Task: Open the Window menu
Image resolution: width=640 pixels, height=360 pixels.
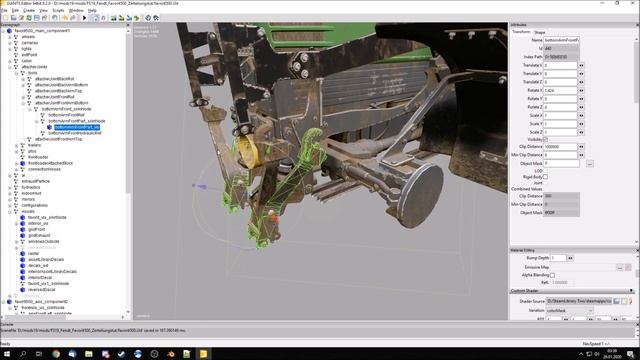Action: (76, 10)
